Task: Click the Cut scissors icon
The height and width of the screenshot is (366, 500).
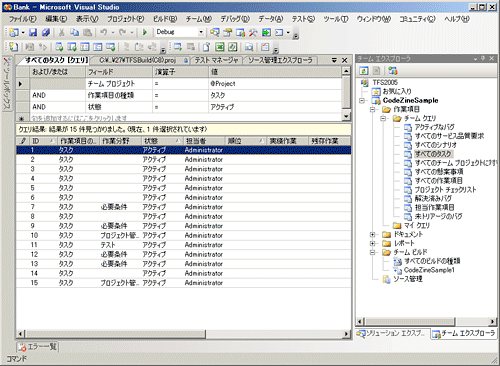Action: pyautogui.click(x=61, y=32)
